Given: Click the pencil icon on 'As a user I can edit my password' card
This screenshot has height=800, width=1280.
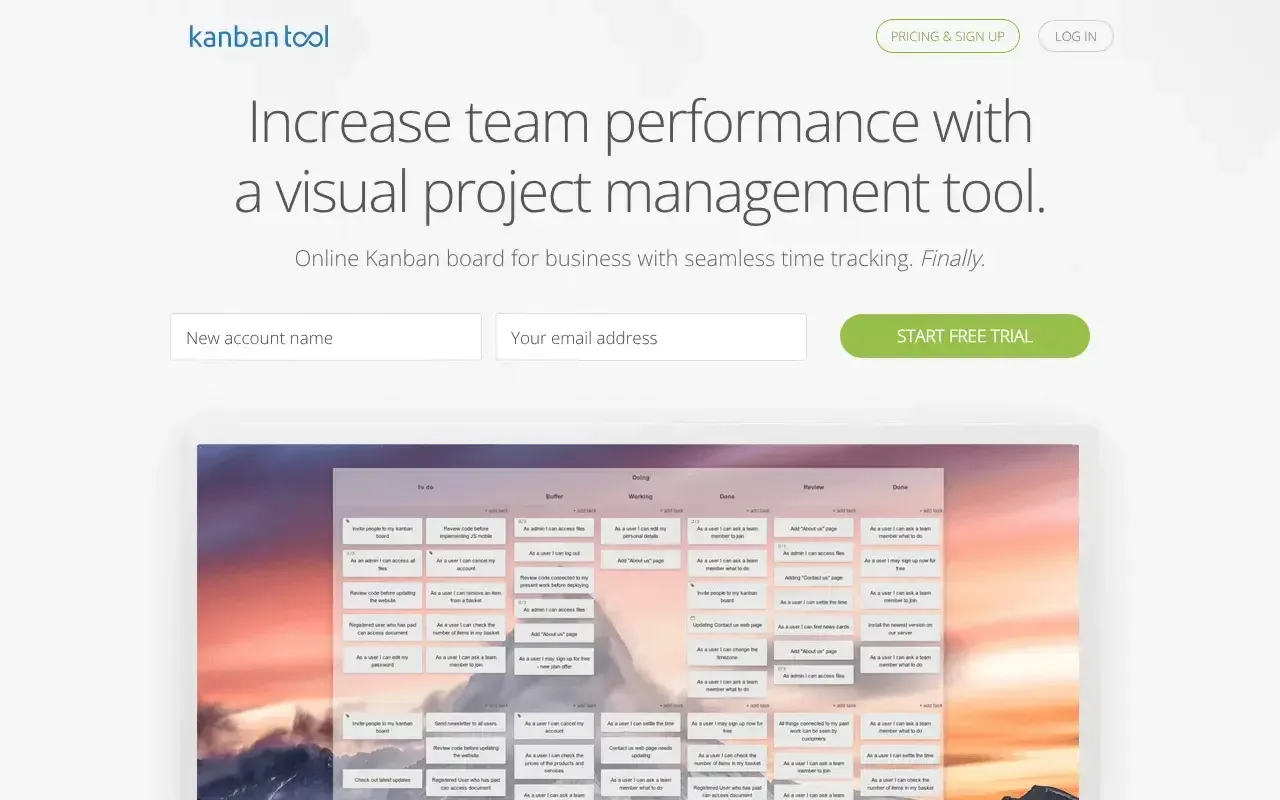Looking at the screenshot, I should [x=349, y=651].
